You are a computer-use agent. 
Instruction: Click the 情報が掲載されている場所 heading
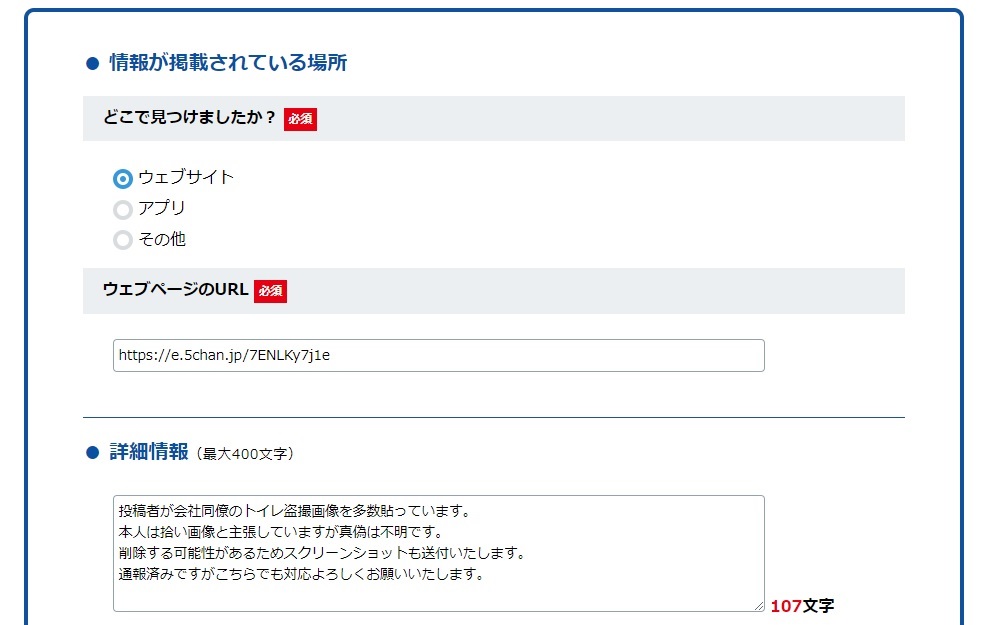tap(228, 63)
